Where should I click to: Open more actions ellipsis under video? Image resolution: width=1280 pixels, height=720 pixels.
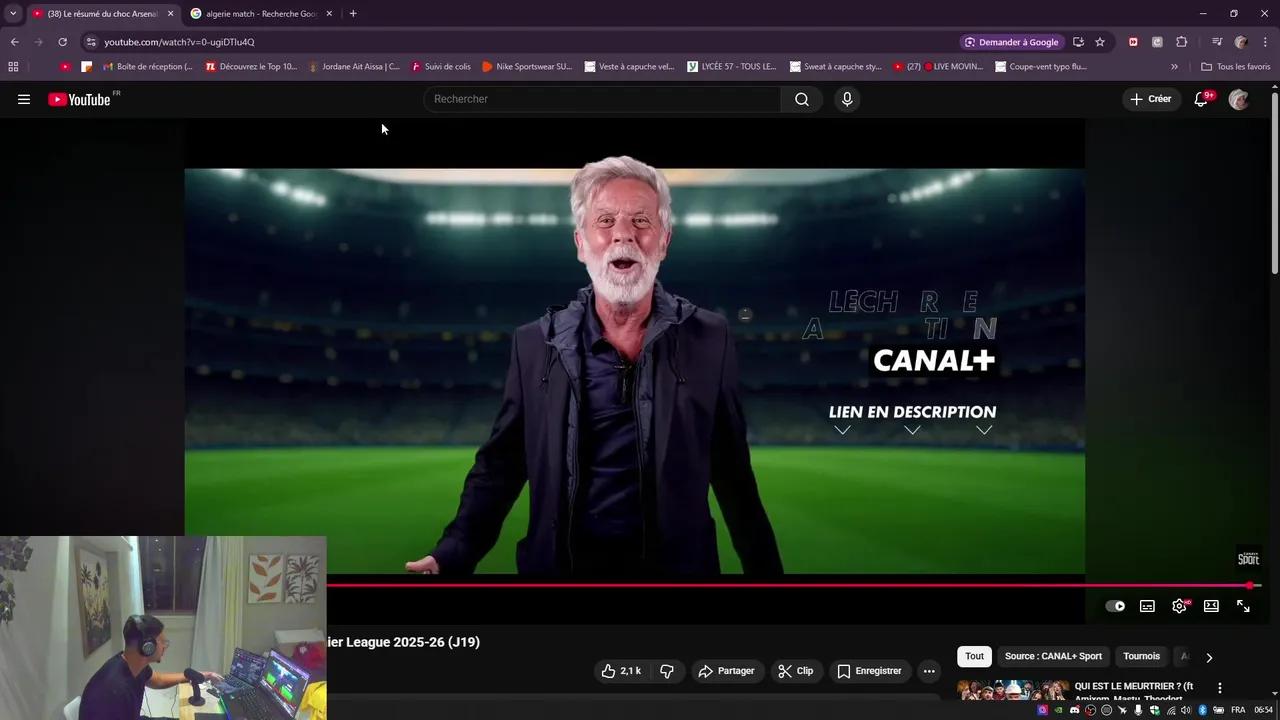click(929, 671)
